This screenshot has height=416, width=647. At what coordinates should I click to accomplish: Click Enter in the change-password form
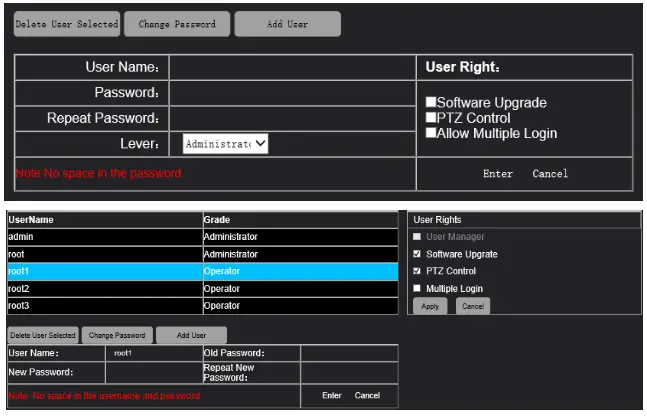click(332, 396)
